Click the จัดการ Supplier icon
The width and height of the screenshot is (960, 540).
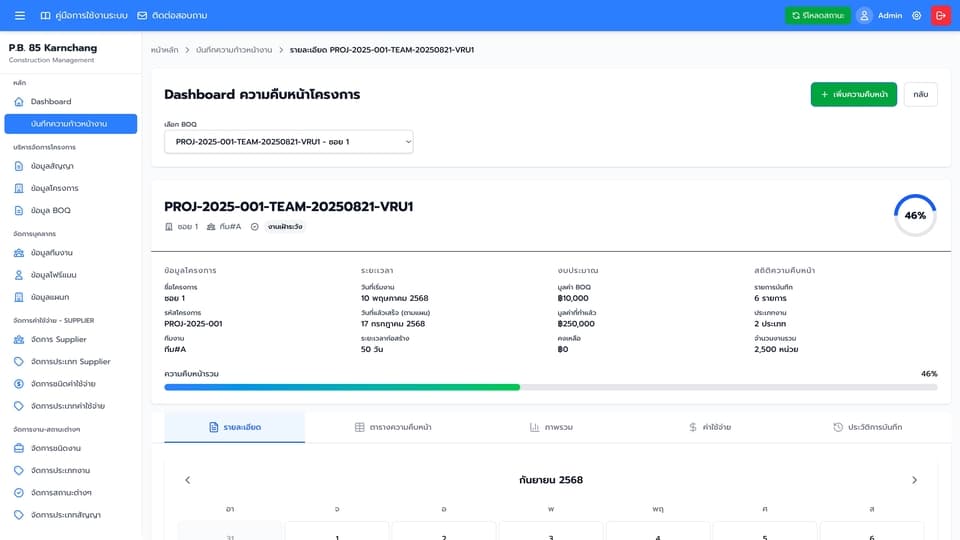tap(19, 339)
